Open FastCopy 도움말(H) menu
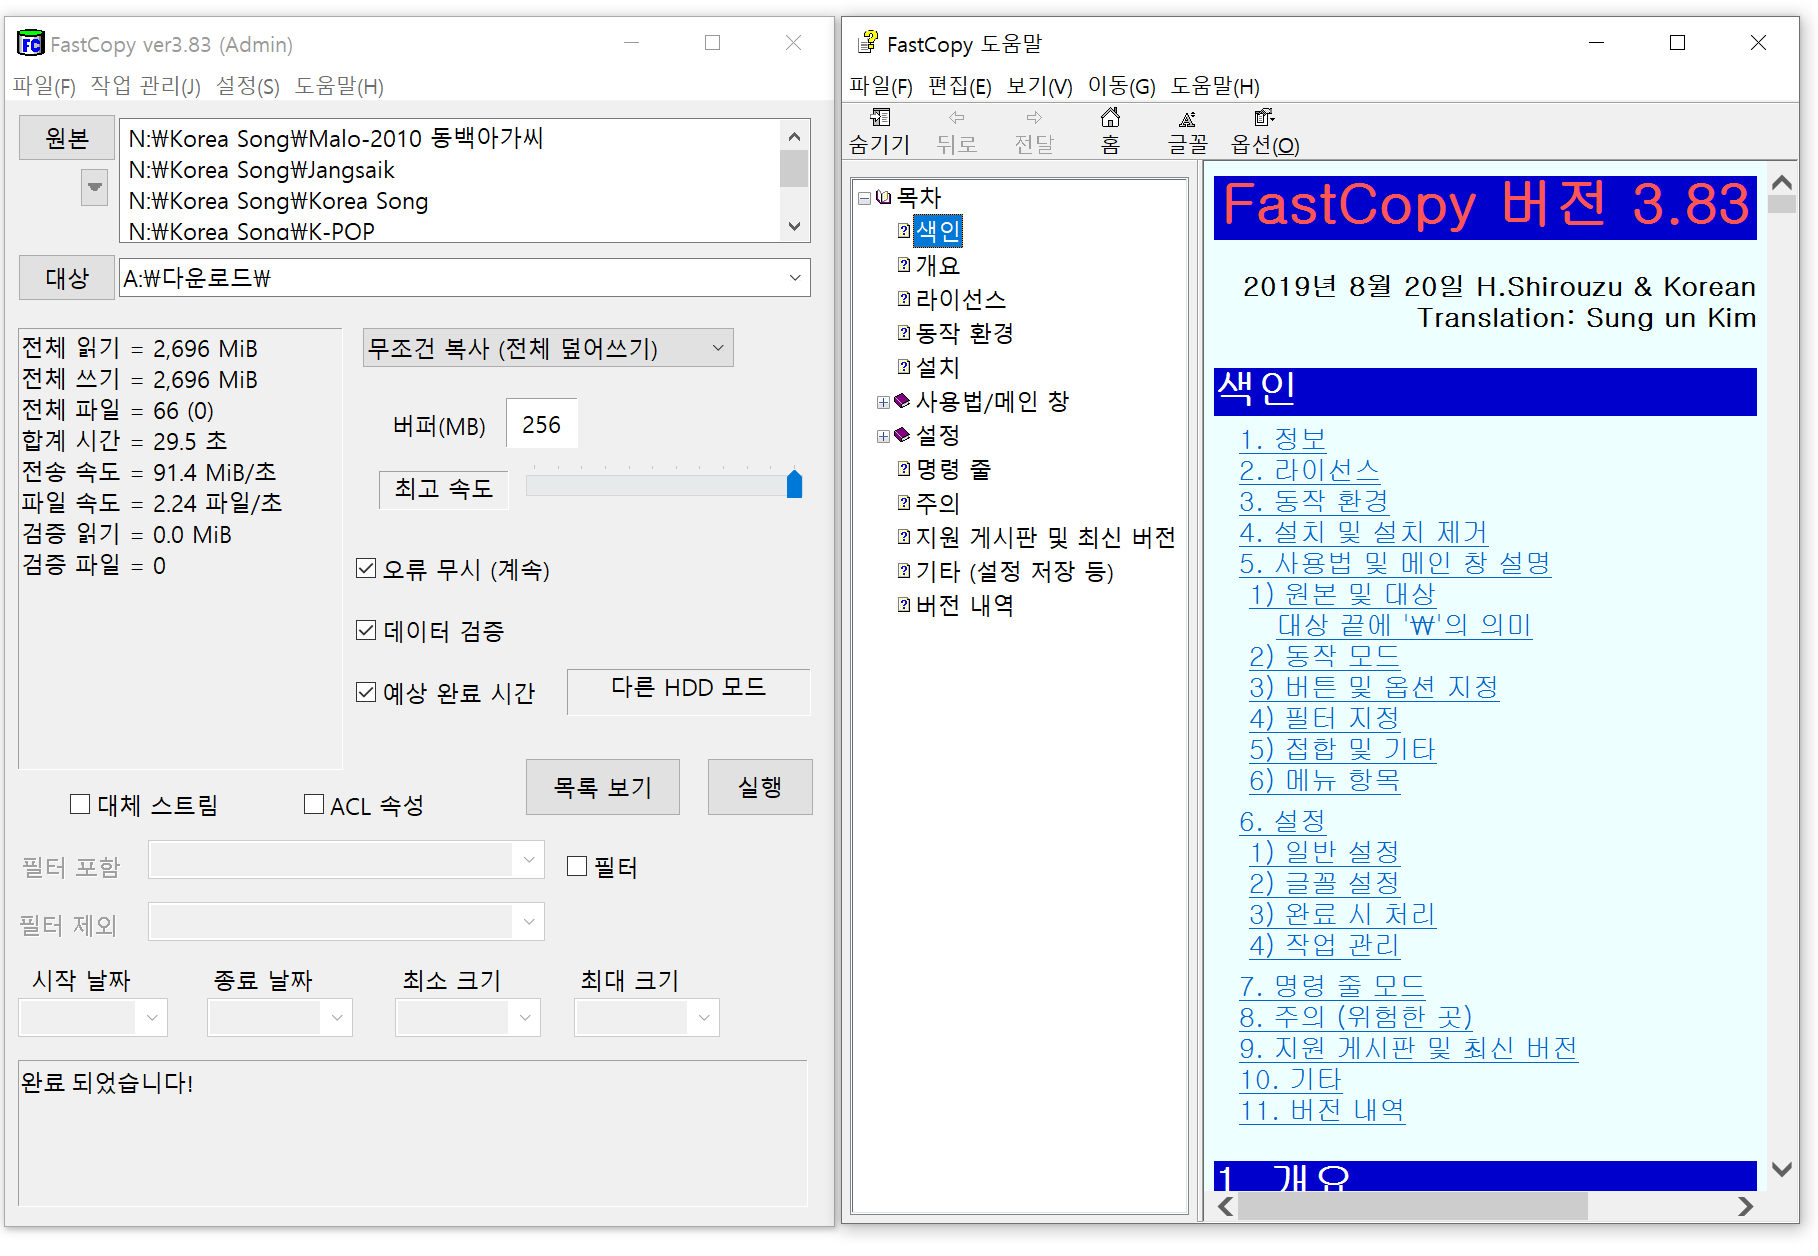1818x1256 pixels. click(x=339, y=86)
